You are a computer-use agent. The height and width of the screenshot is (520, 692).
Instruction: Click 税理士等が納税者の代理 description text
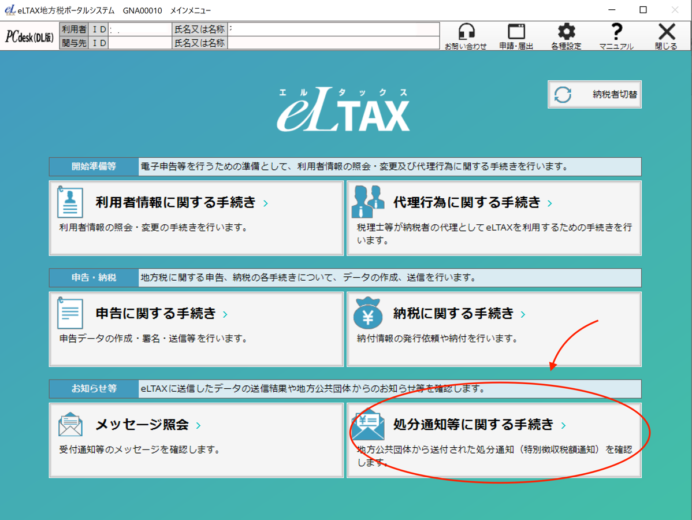point(494,234)
